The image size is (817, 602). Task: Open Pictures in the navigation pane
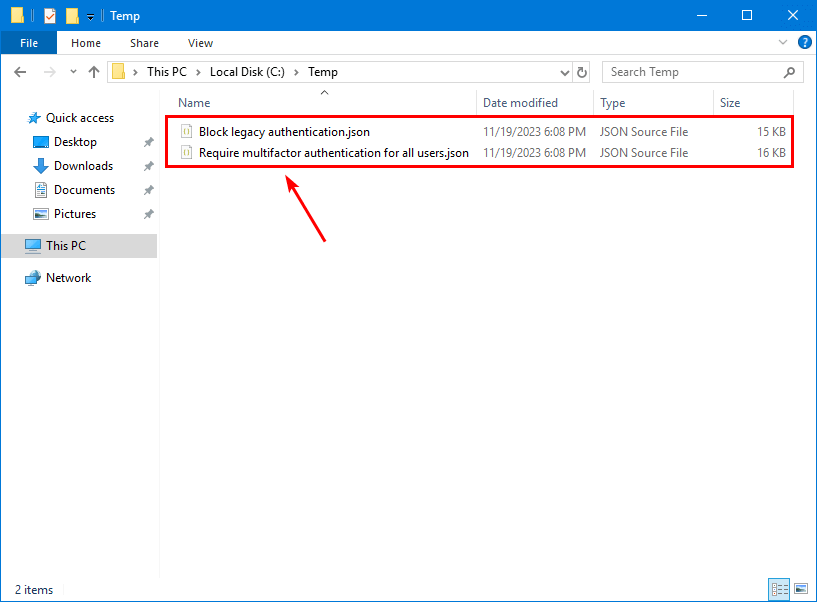pos(75,214)
